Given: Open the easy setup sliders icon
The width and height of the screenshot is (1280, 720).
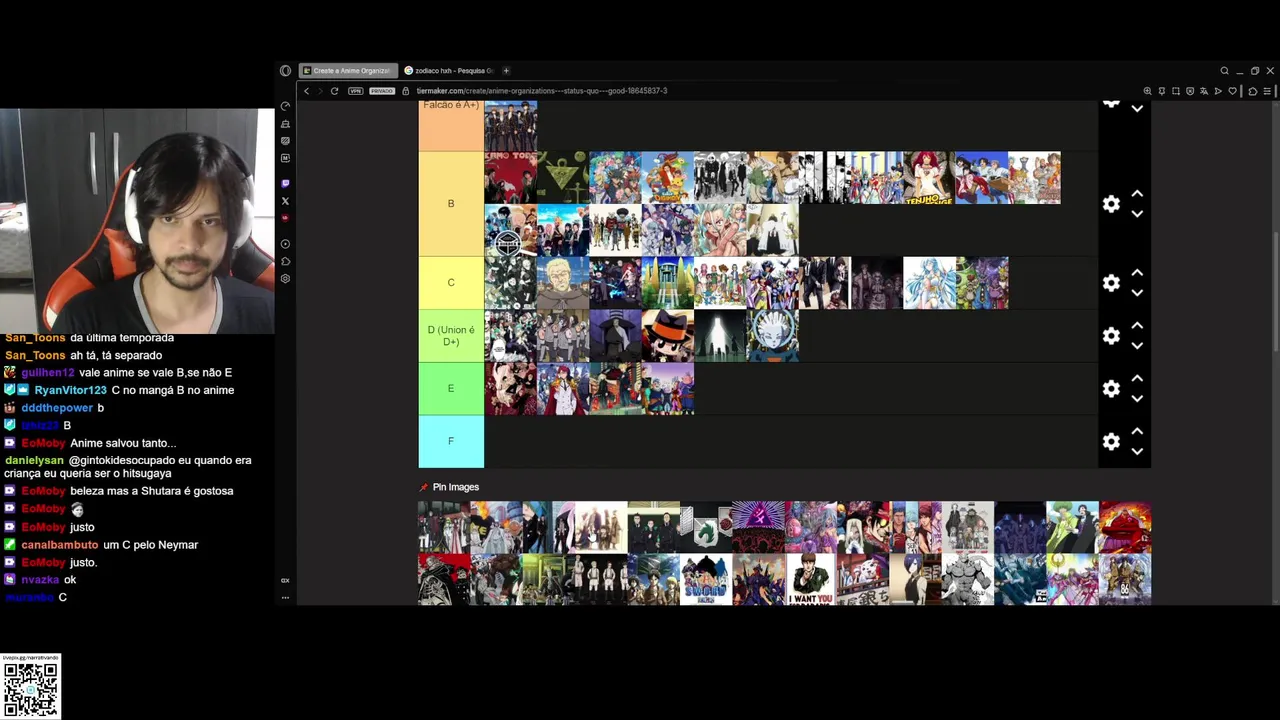Looking at the screenshot, I should pos(1267,91).
